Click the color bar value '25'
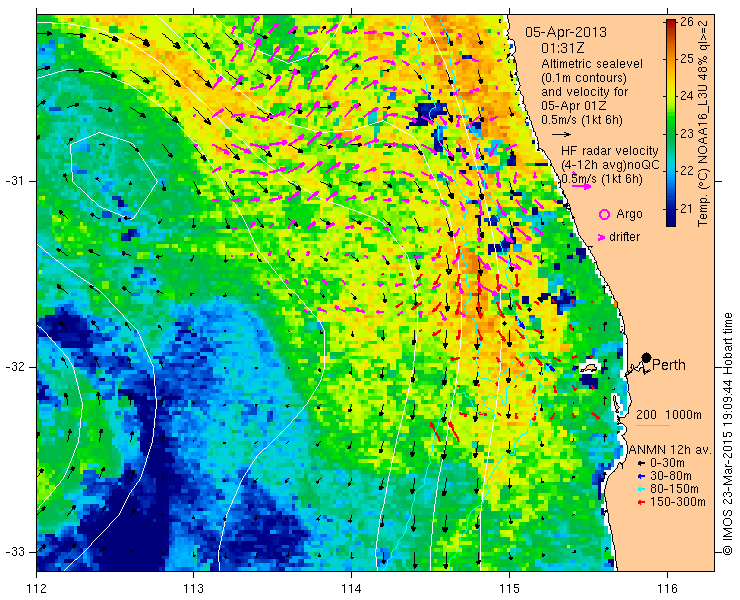Screen dimensions: 740x600 (x=686, y=59)
